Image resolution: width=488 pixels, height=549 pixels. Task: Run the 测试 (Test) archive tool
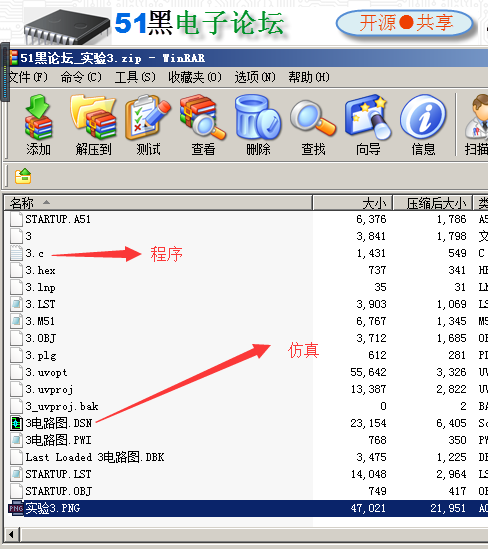coord(148,125)
